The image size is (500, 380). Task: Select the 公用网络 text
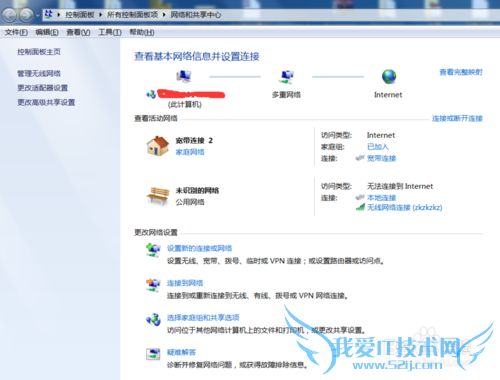point(190,202)
